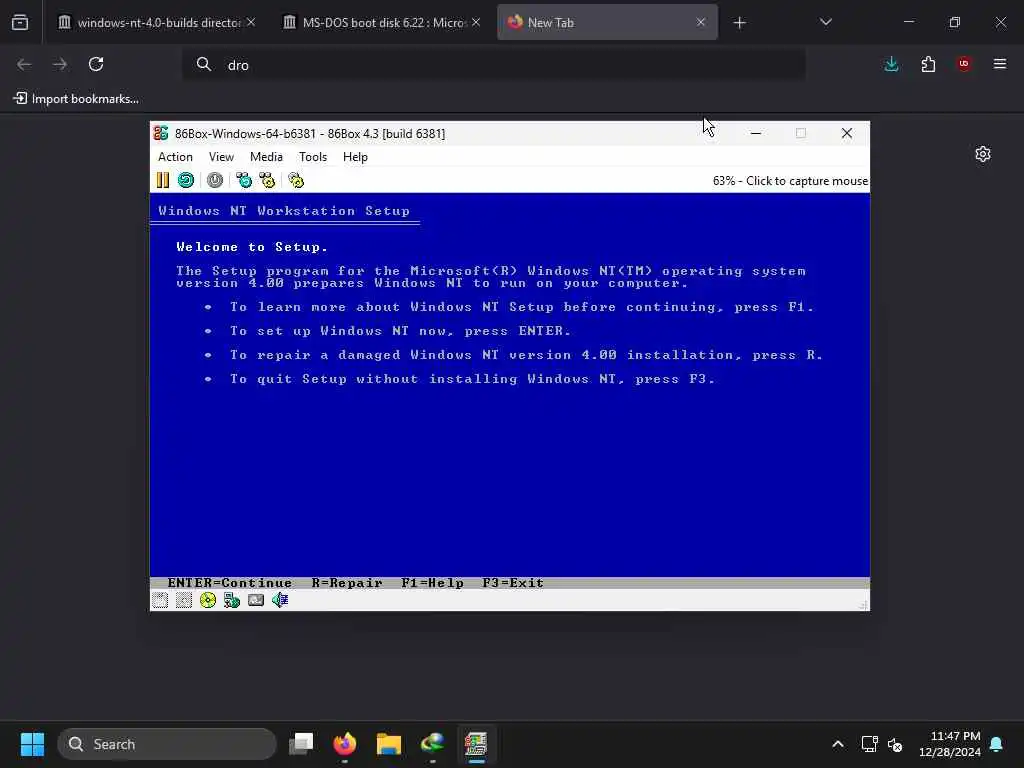Click Firefox View icon in tab bar
The width and height of the screenshot is (1024, 768).
20,22
